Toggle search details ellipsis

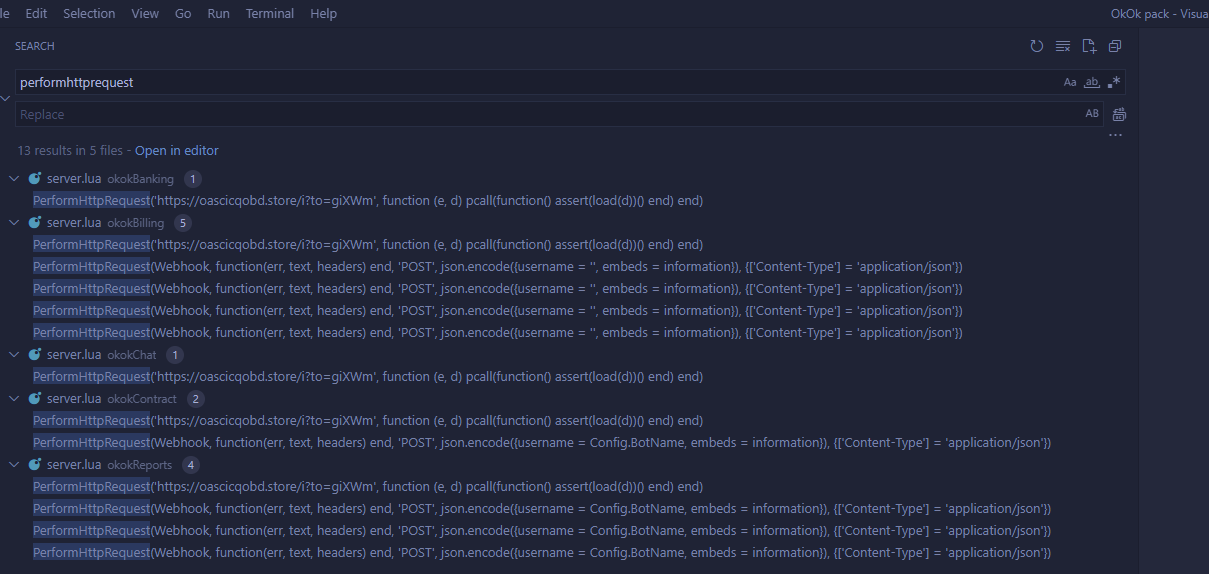pos(1116,135)
